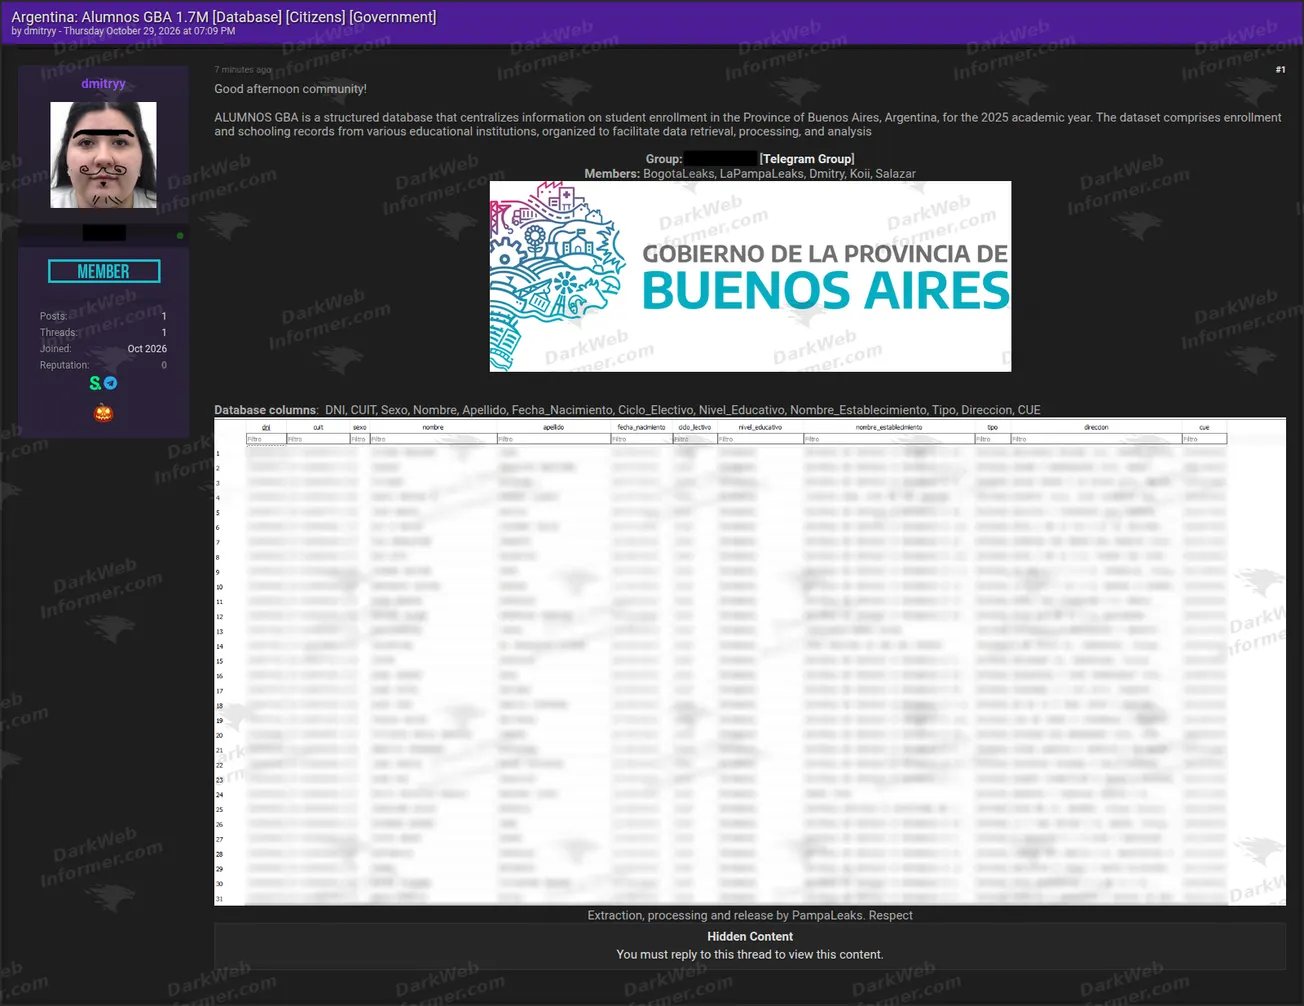
Task: Click the fecha_nacimiento column header
Action: pos(641,427)
